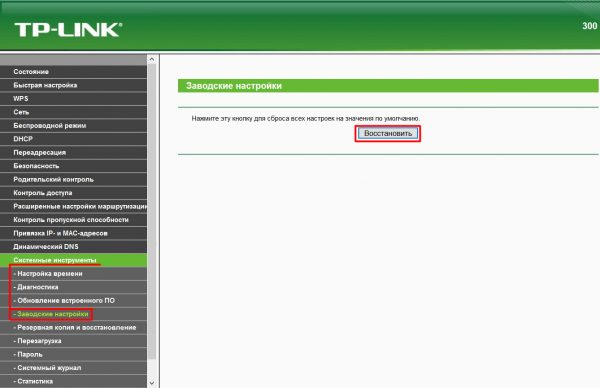Click sidebar scrollbar down arrow
This screenshot has height=388, width=600.
click(152, 383)
